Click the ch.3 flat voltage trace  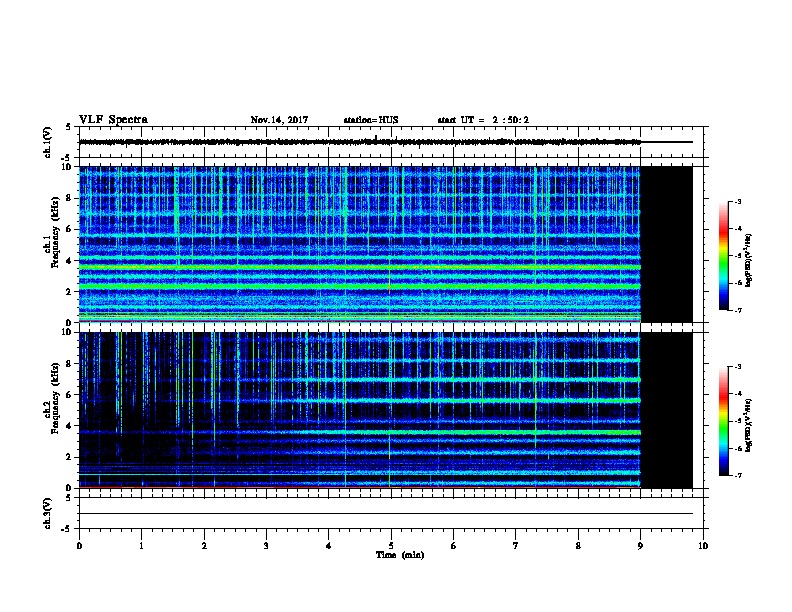[x=386, y=514]
